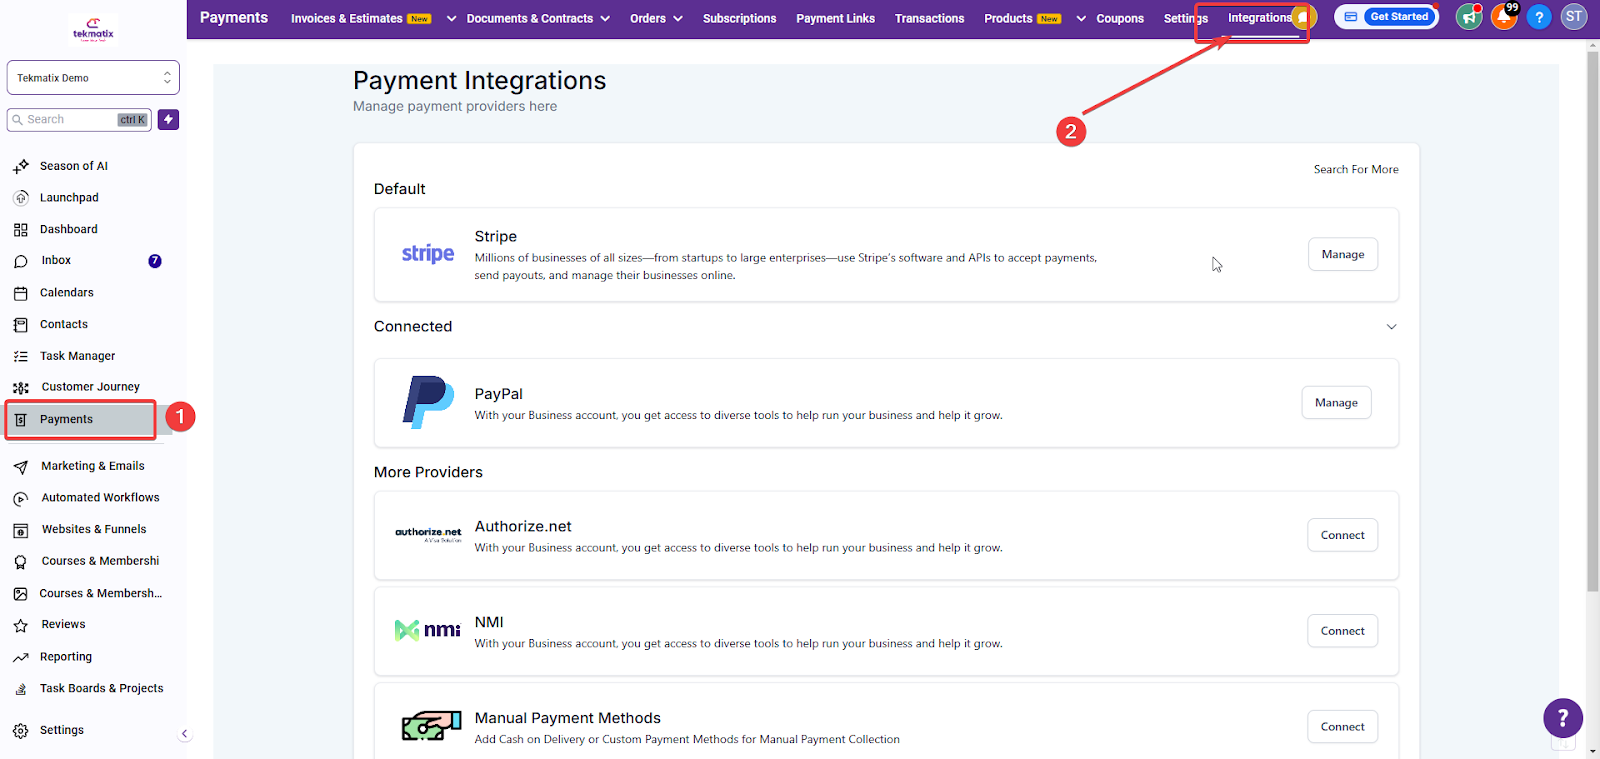Click the Stripe logo

point(428,254)
